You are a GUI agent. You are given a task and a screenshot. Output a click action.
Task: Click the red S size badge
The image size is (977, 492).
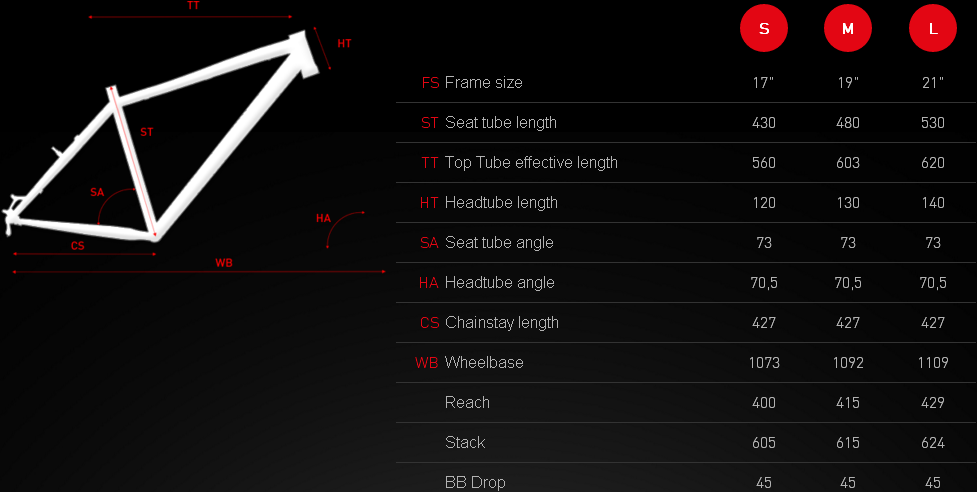click(764, 29)
